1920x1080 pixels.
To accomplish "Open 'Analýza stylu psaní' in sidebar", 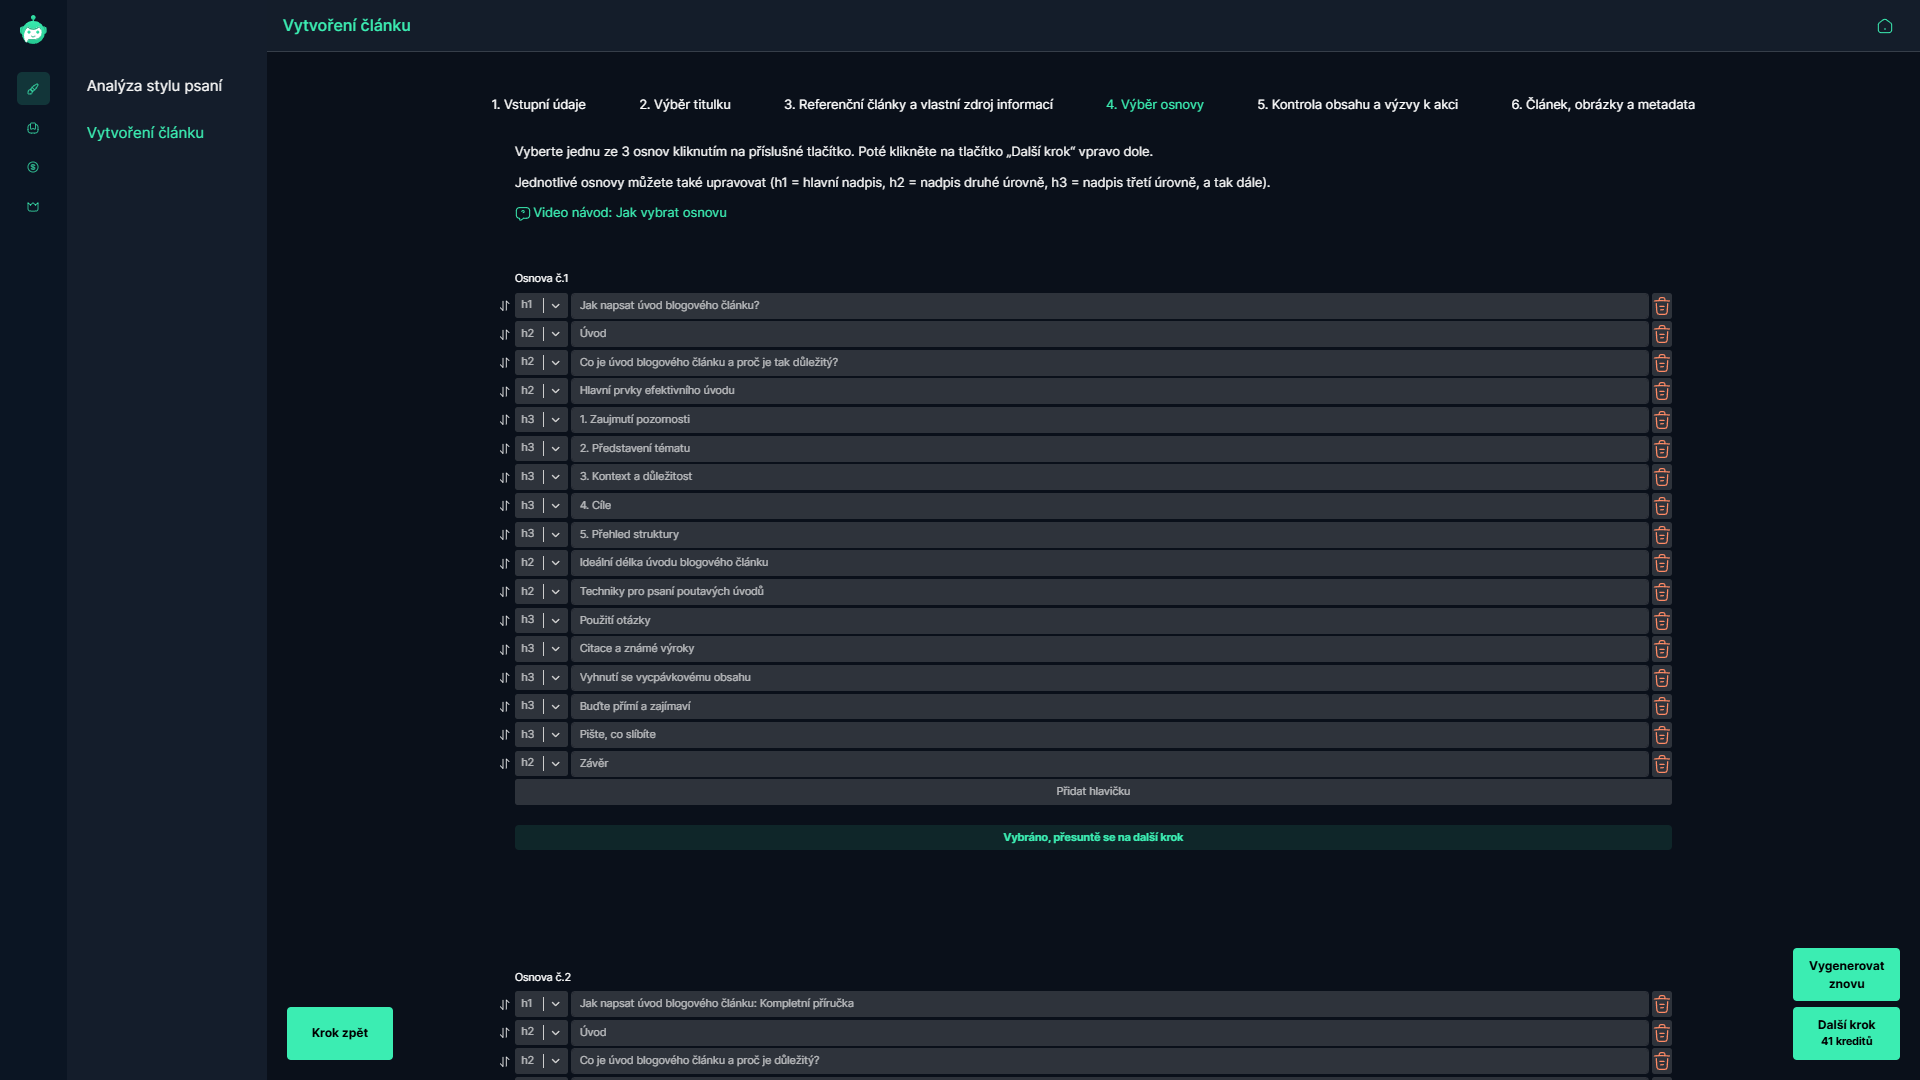I will [x=154, y=86].
